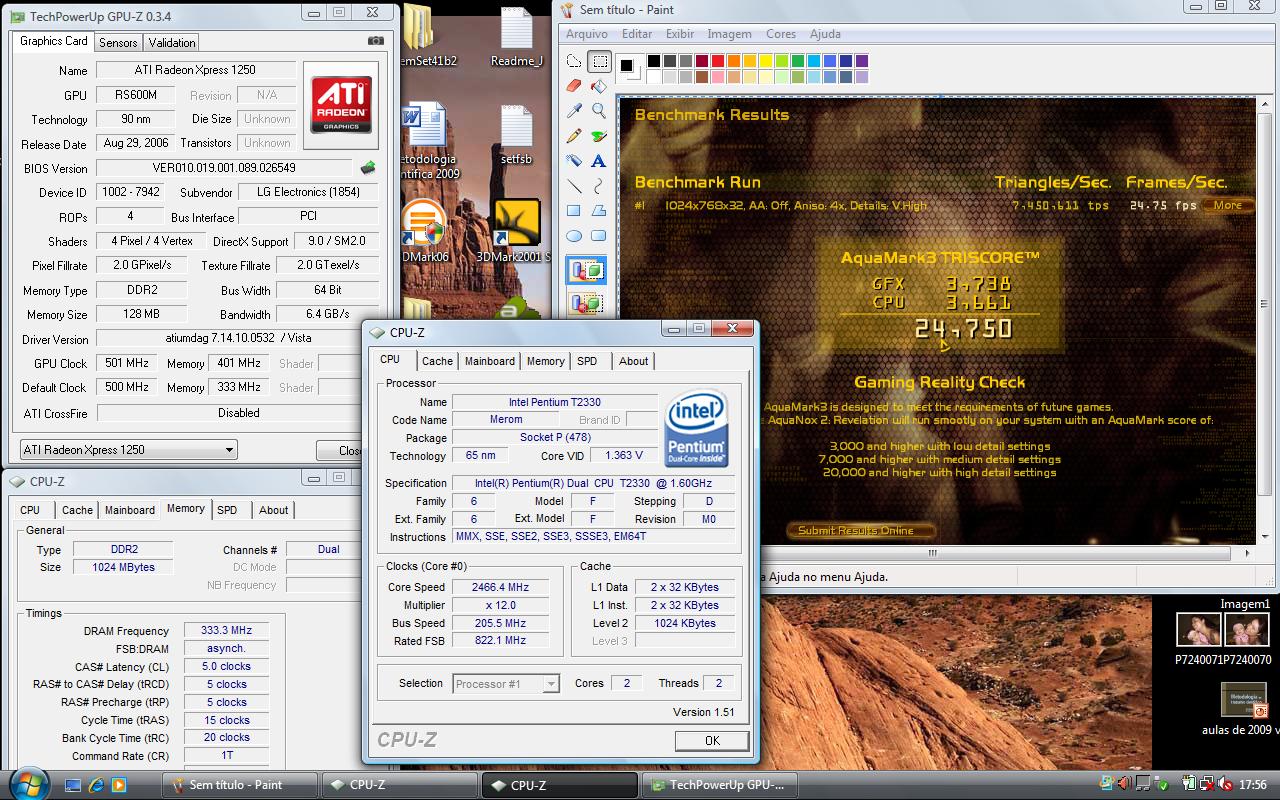Open the Cache tab in front CPU-Z window
This screenshot has width=1280, height=800.
[437, 361]
